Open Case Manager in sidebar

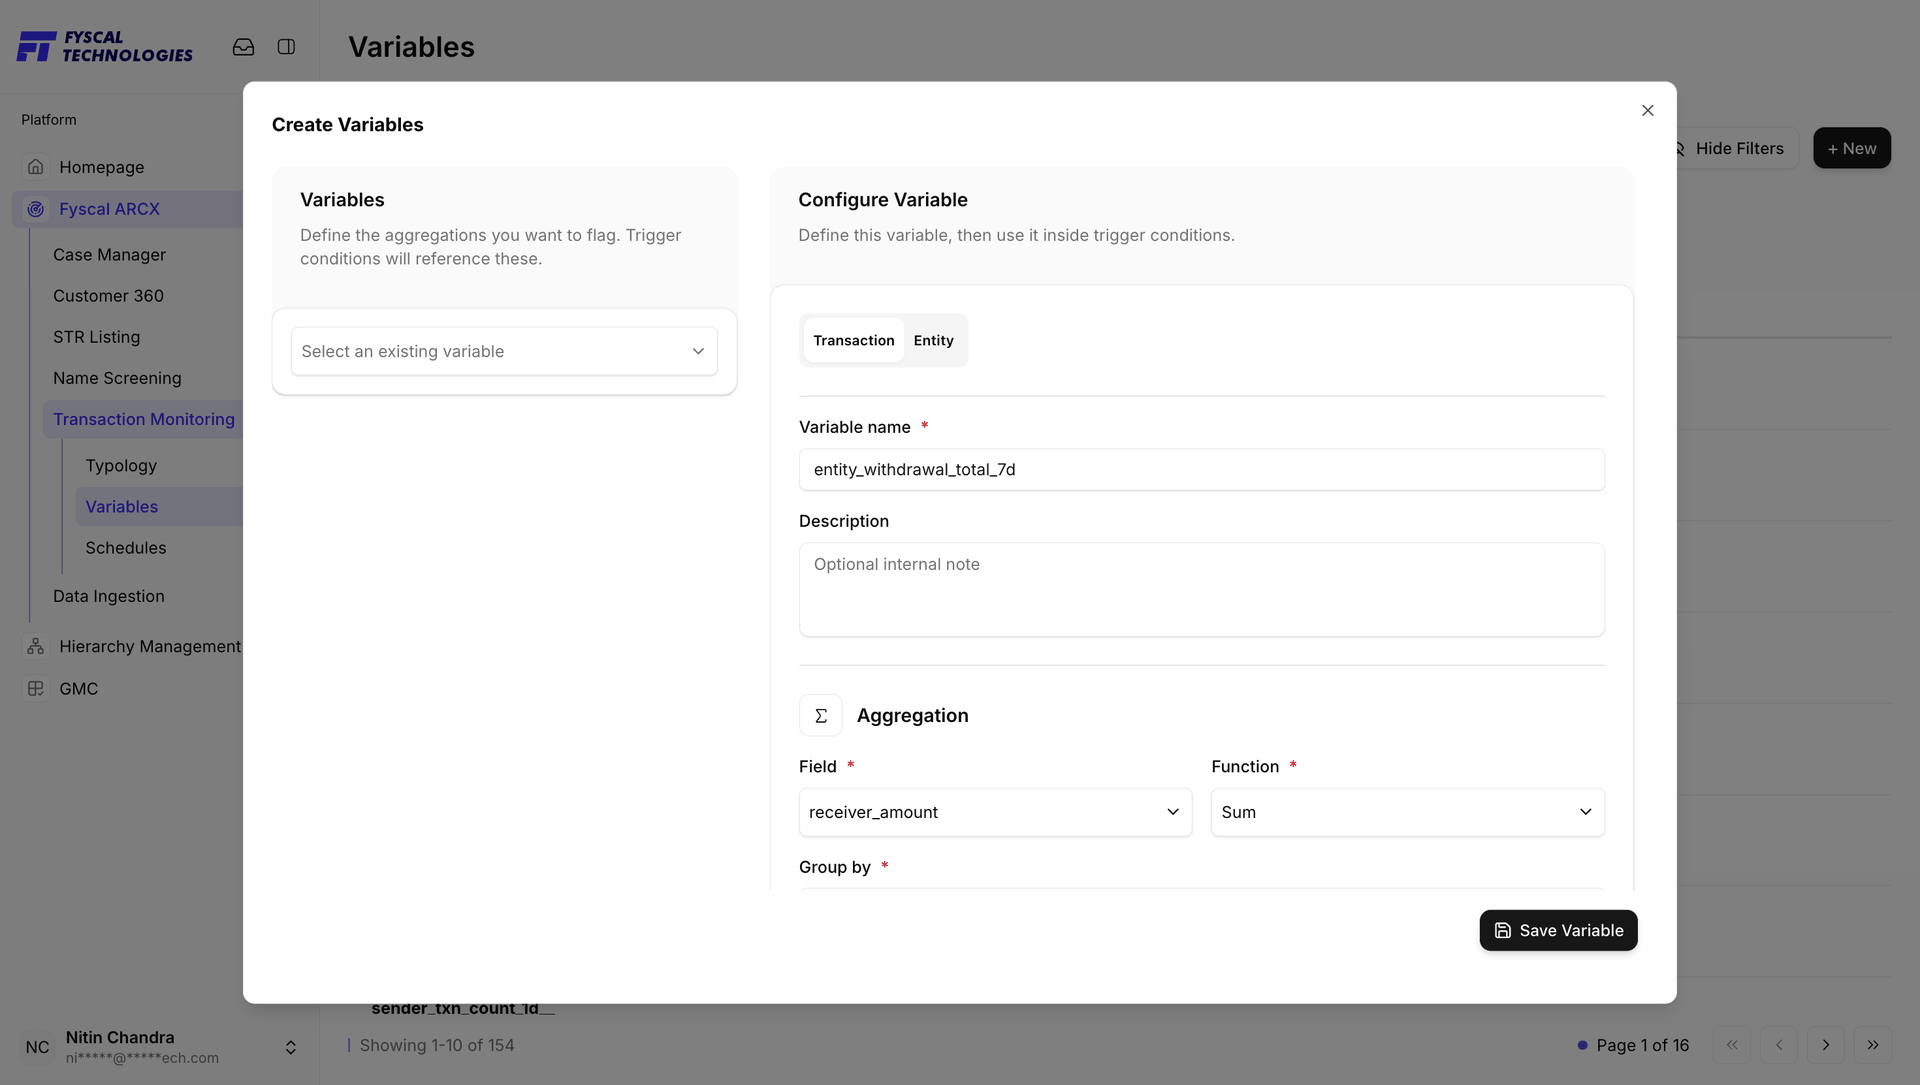(110, 255)
